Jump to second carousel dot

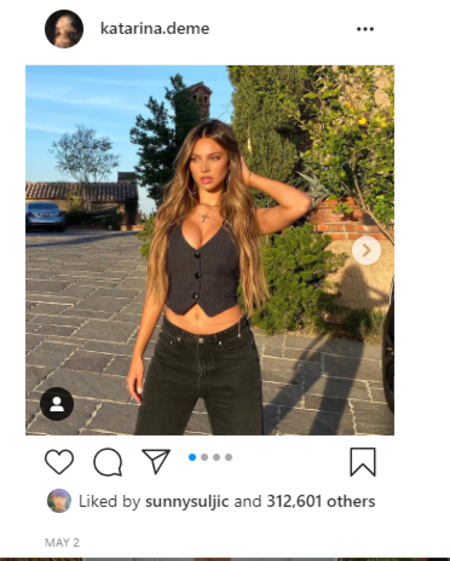coord(204,457)
